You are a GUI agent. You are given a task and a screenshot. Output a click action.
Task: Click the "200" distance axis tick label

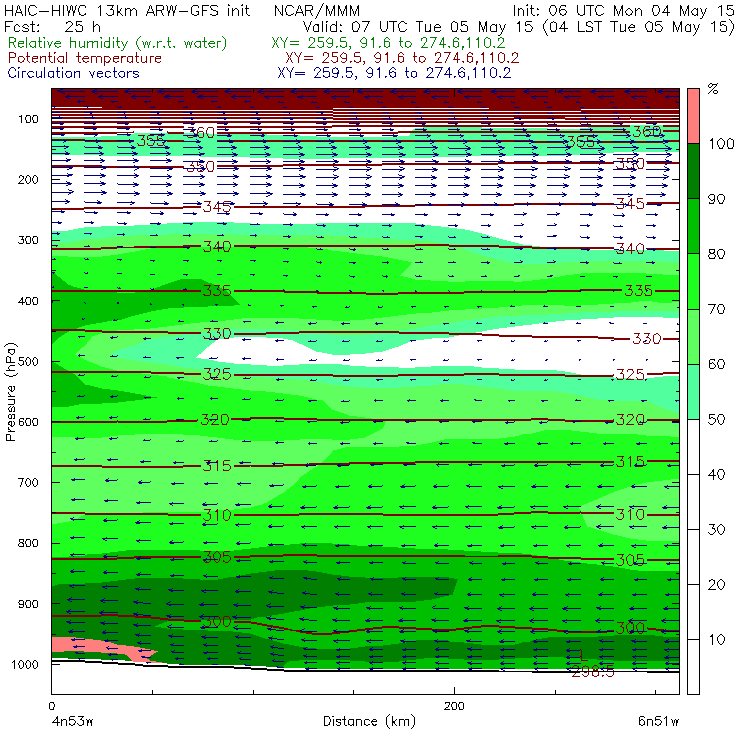(454, 706)
